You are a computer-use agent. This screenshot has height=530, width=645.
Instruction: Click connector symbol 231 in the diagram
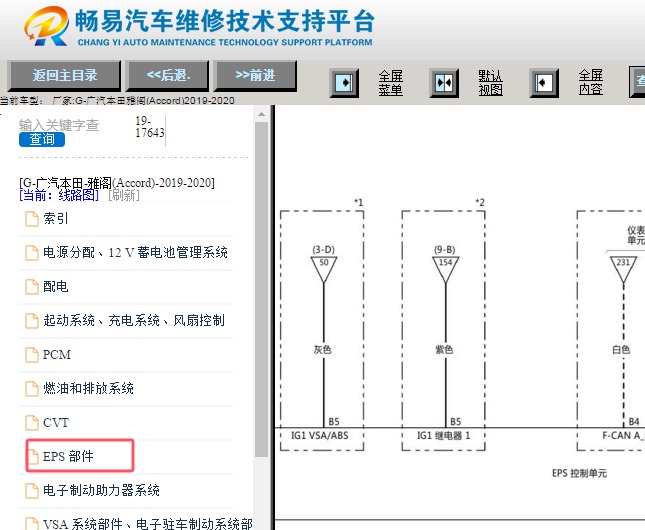click(623, 269)
